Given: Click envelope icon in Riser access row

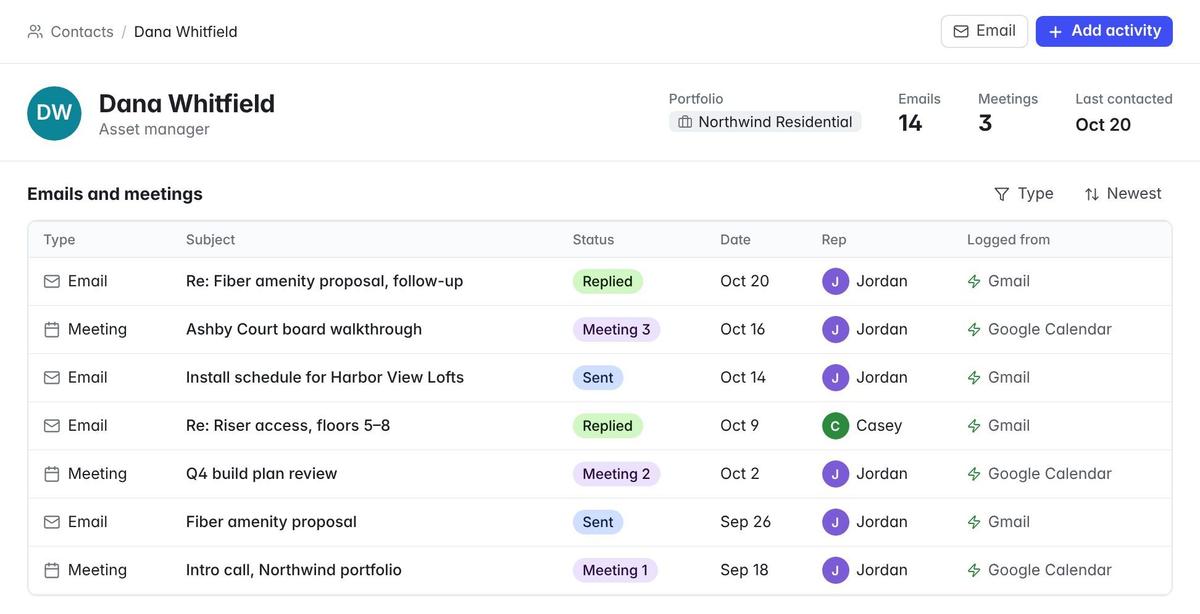Looking at the screenshot, I should (x=52, y=425).
